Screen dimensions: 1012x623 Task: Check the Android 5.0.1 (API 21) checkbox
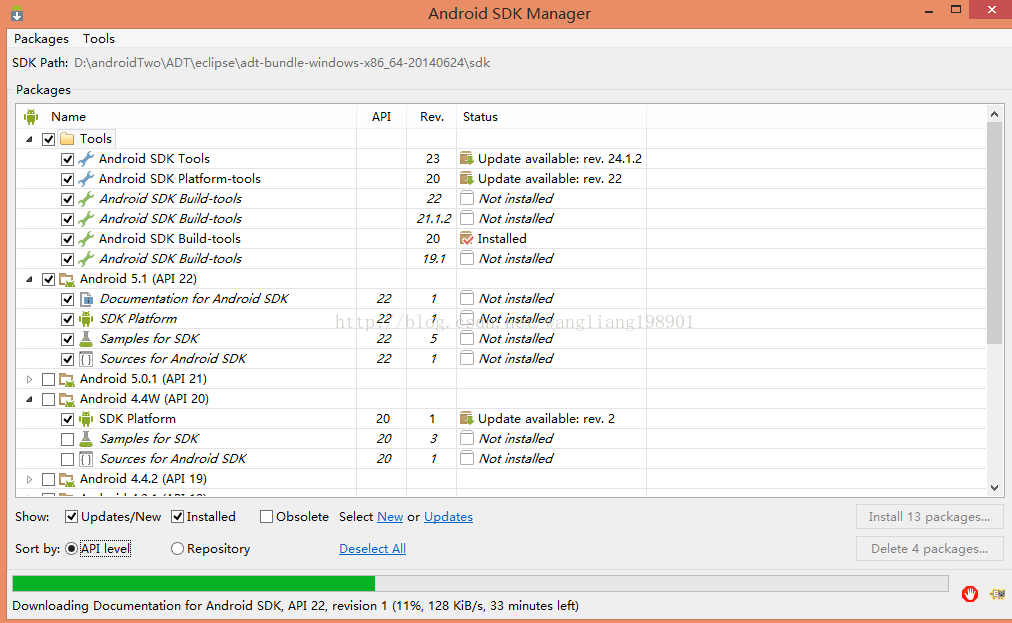pyautogui.click(x=48, y=379)
